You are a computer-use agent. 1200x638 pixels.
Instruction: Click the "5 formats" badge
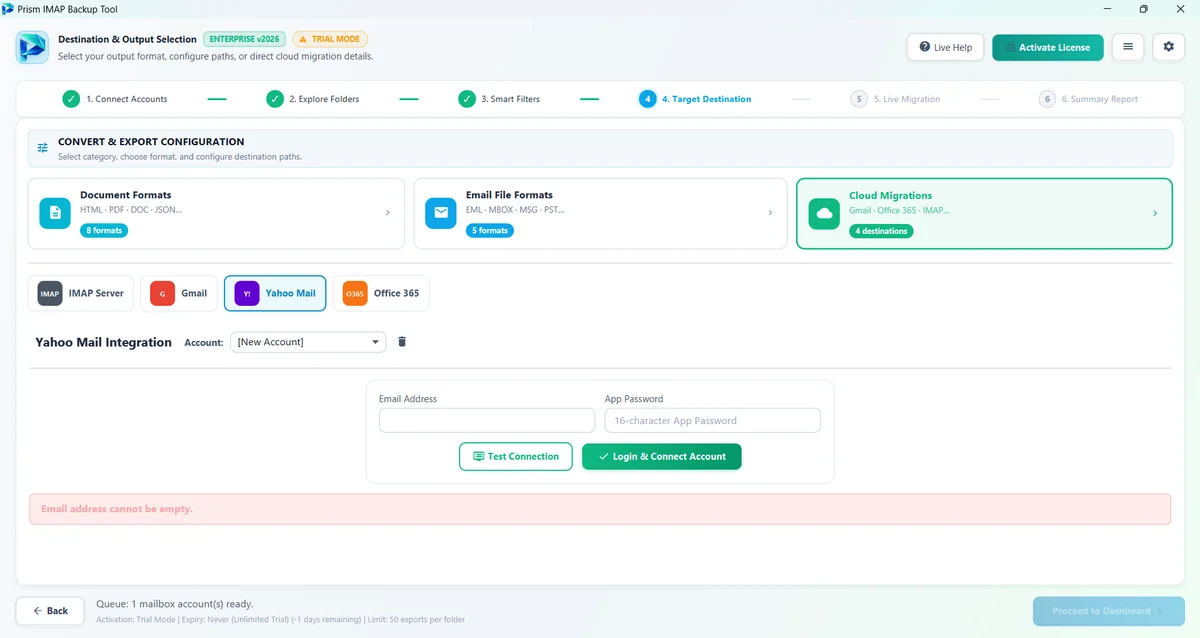pos(490,231)
